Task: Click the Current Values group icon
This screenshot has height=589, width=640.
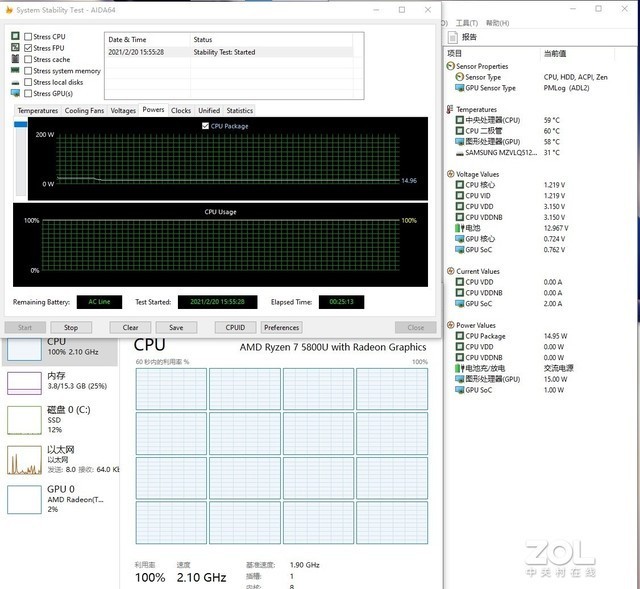Action: (x=451, y=271)
